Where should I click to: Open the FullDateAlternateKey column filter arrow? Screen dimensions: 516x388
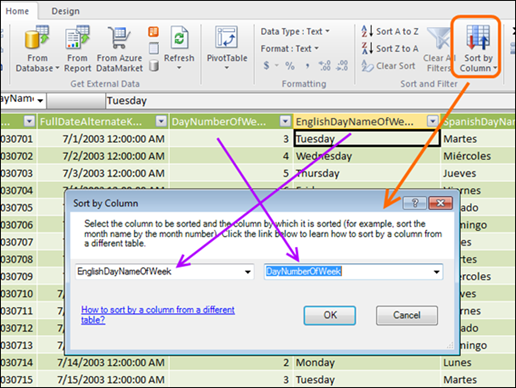click(x=161, y=122)
